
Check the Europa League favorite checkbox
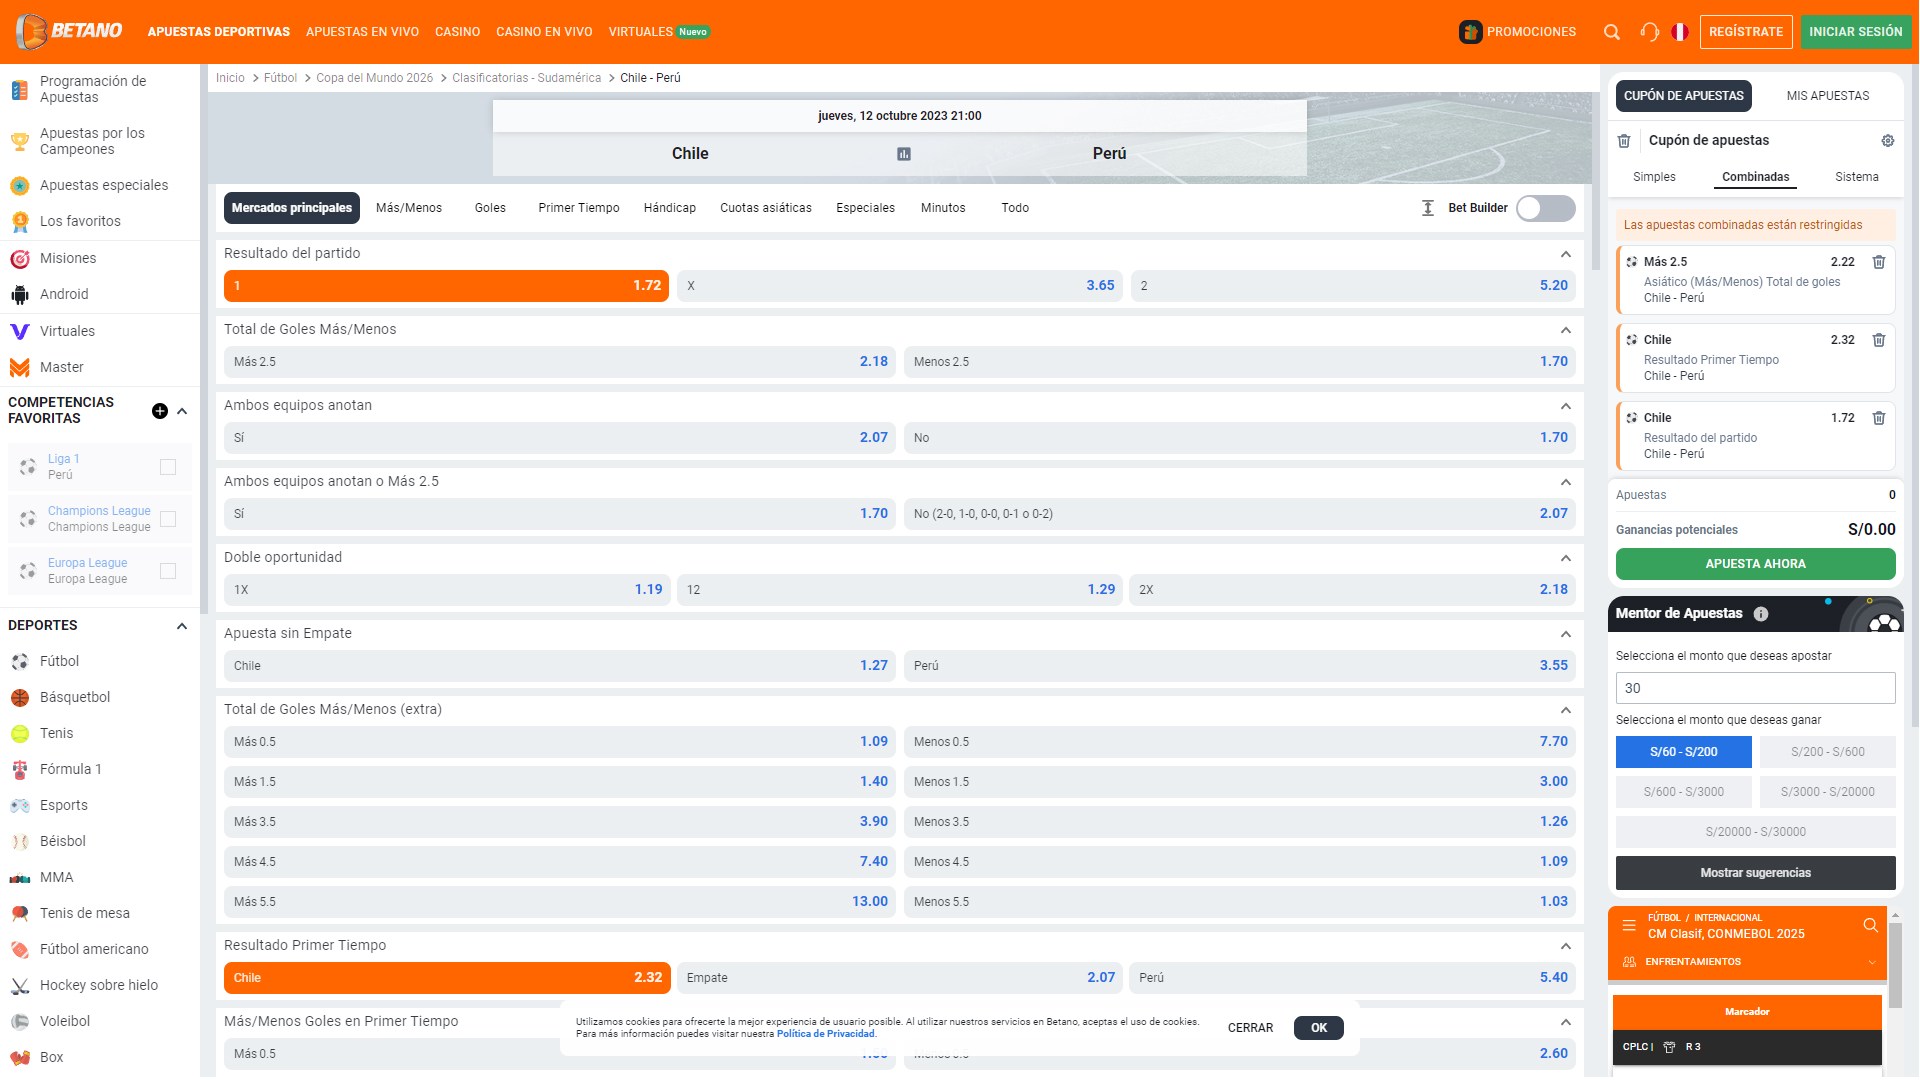168,571
